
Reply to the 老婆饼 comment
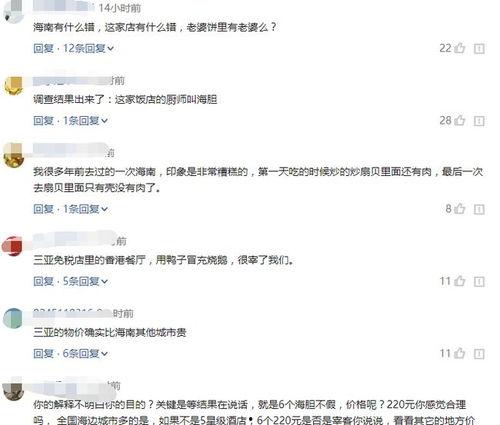(43, 48)
